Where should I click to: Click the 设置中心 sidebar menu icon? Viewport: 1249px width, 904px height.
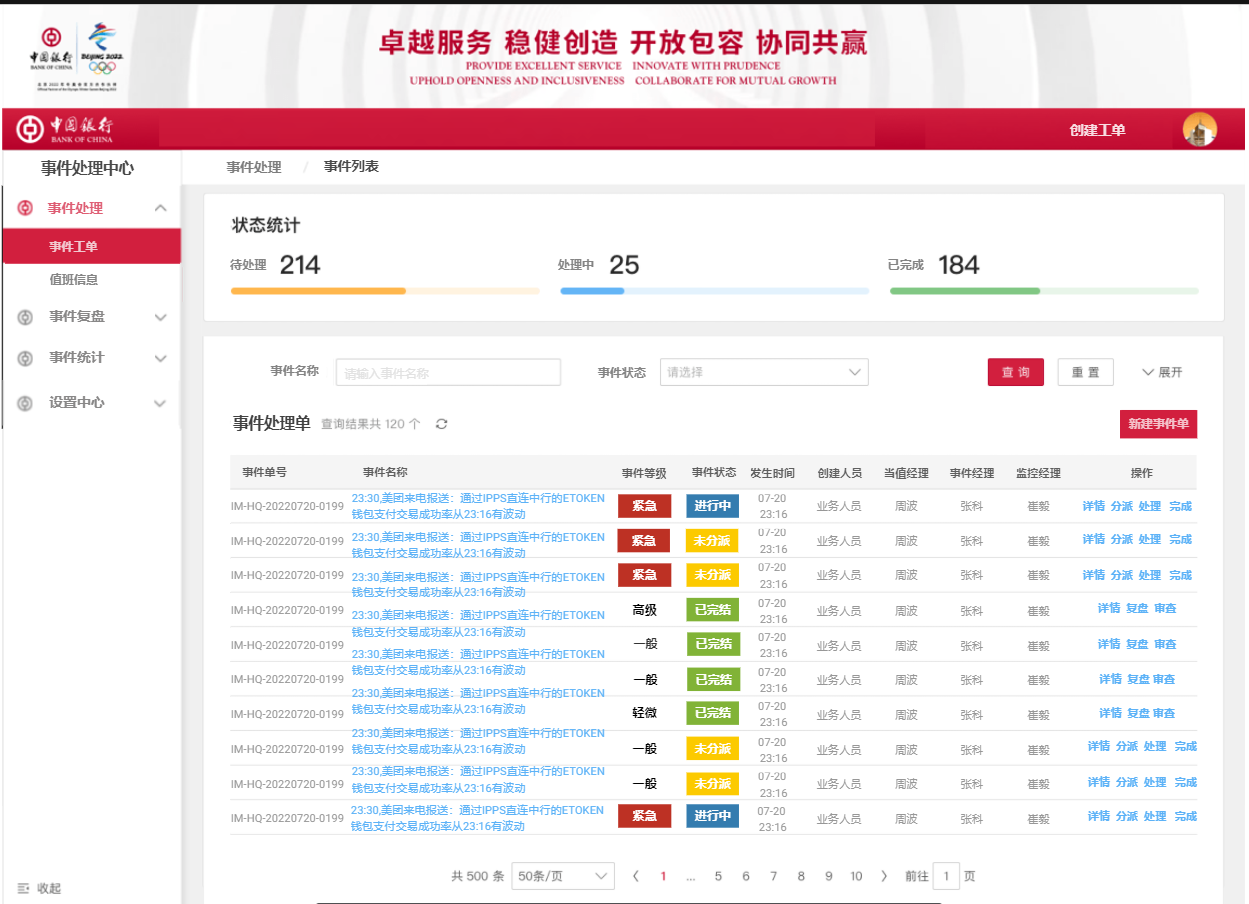[x=25, y=403]
